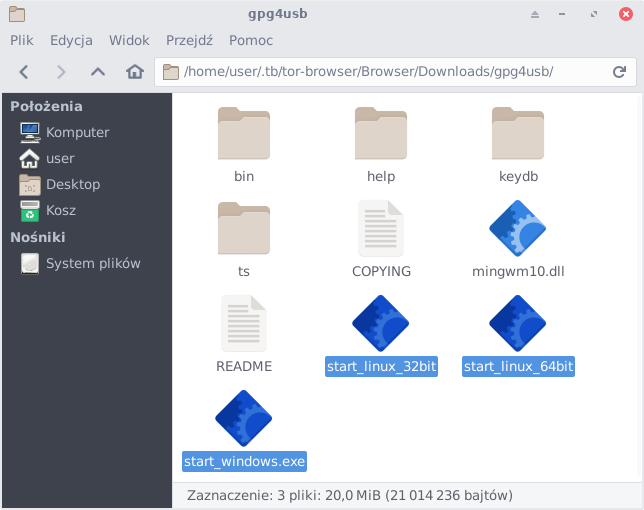Open the help folder
The width and height of the screenshot is (644, 510).
381,134
